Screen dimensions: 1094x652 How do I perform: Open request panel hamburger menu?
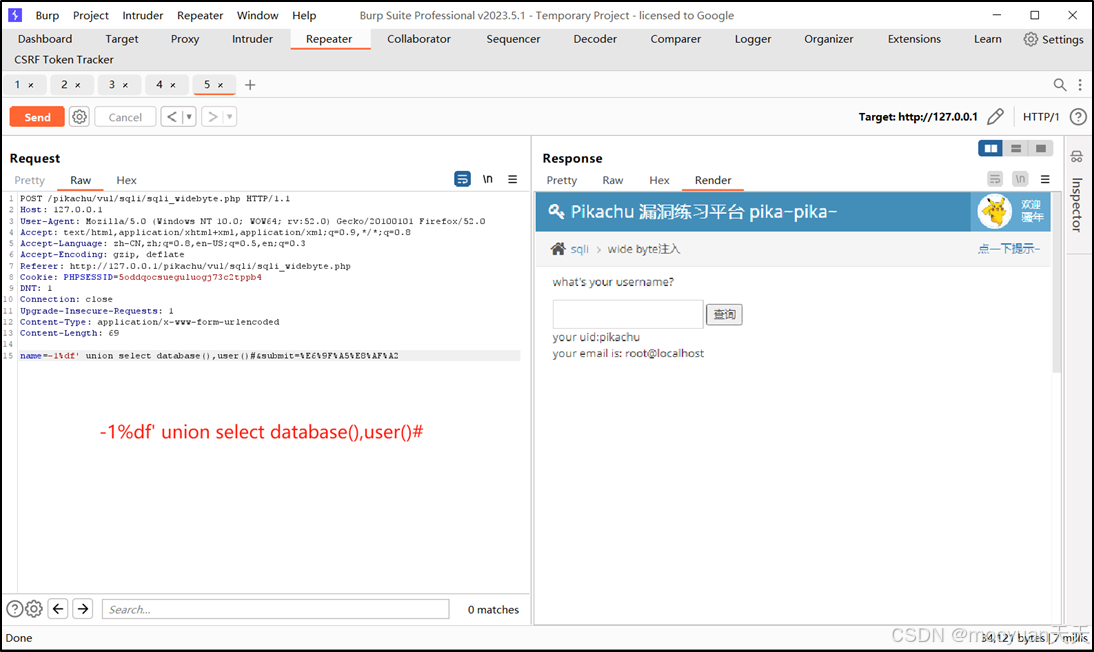pos(512,179)
